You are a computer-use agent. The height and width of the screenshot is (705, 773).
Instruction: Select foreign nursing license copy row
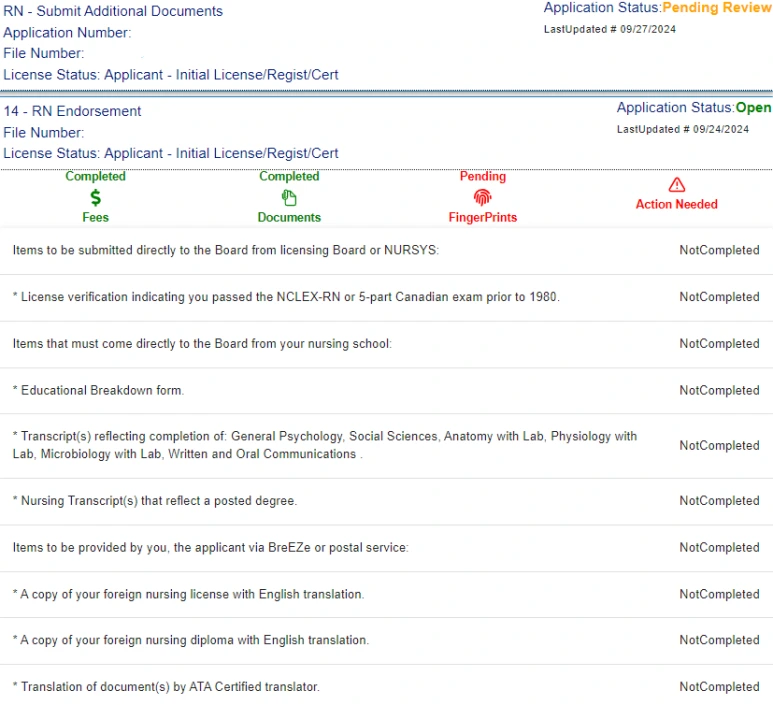(386, 595)
